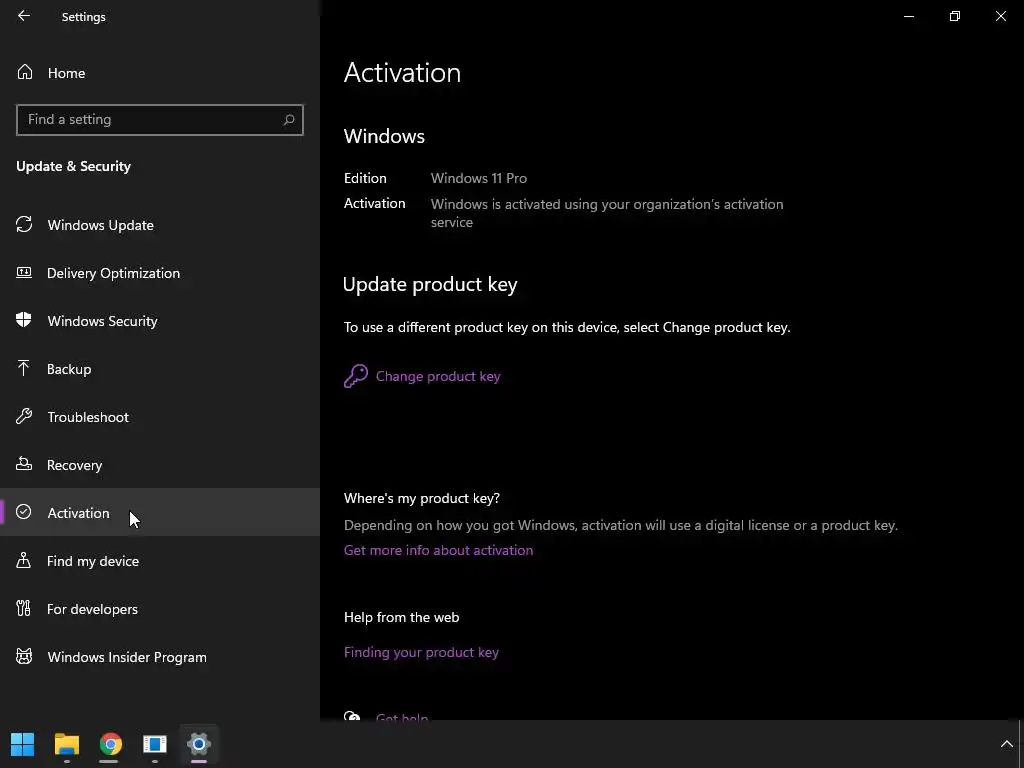Minimize the Settings window
1024x768 pixels.
click(x=908, y=16)
